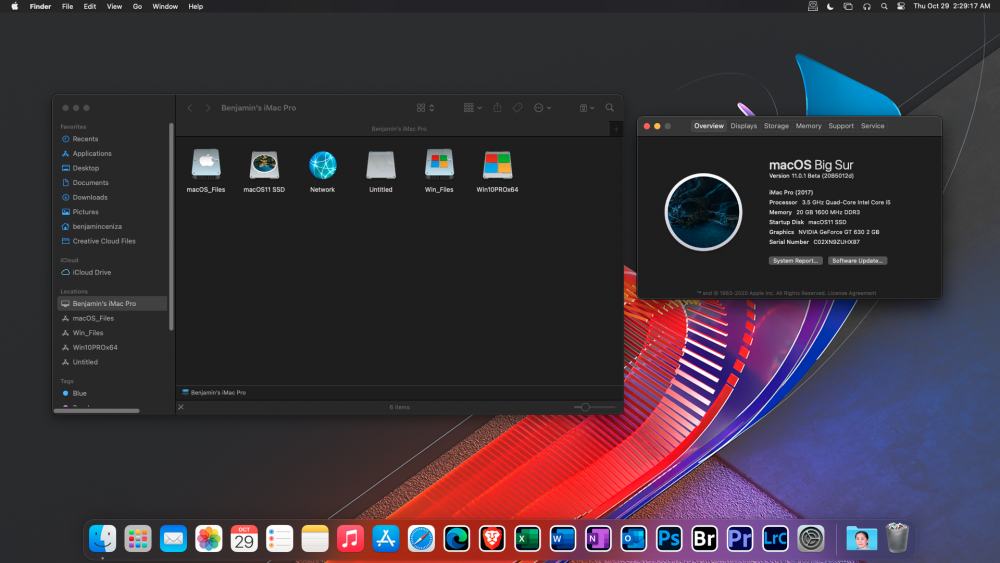Launch Brave browser from the Dock
Screen dimensions: 1000x563
click(492, 539)
